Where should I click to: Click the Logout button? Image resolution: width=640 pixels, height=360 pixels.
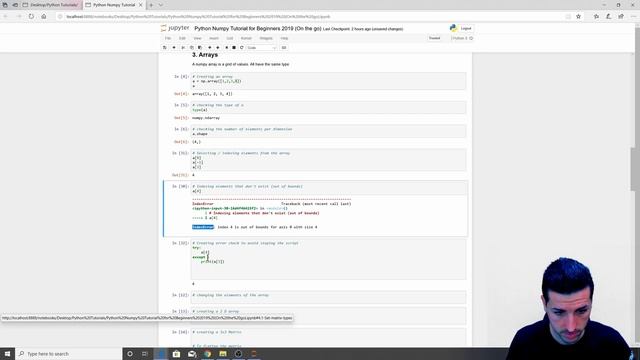pyautogui.click(x=466, y=28)
